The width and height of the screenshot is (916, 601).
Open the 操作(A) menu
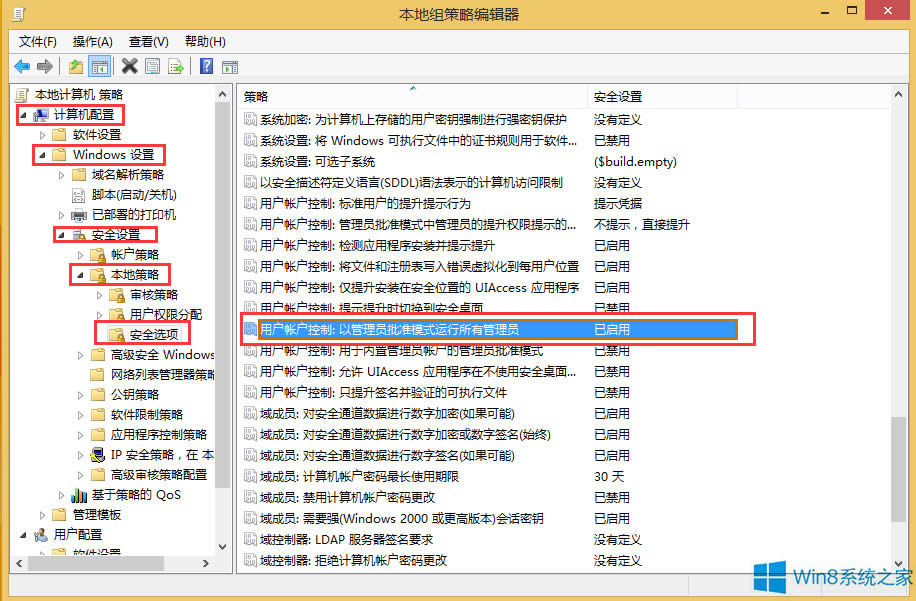click(92, 41)
